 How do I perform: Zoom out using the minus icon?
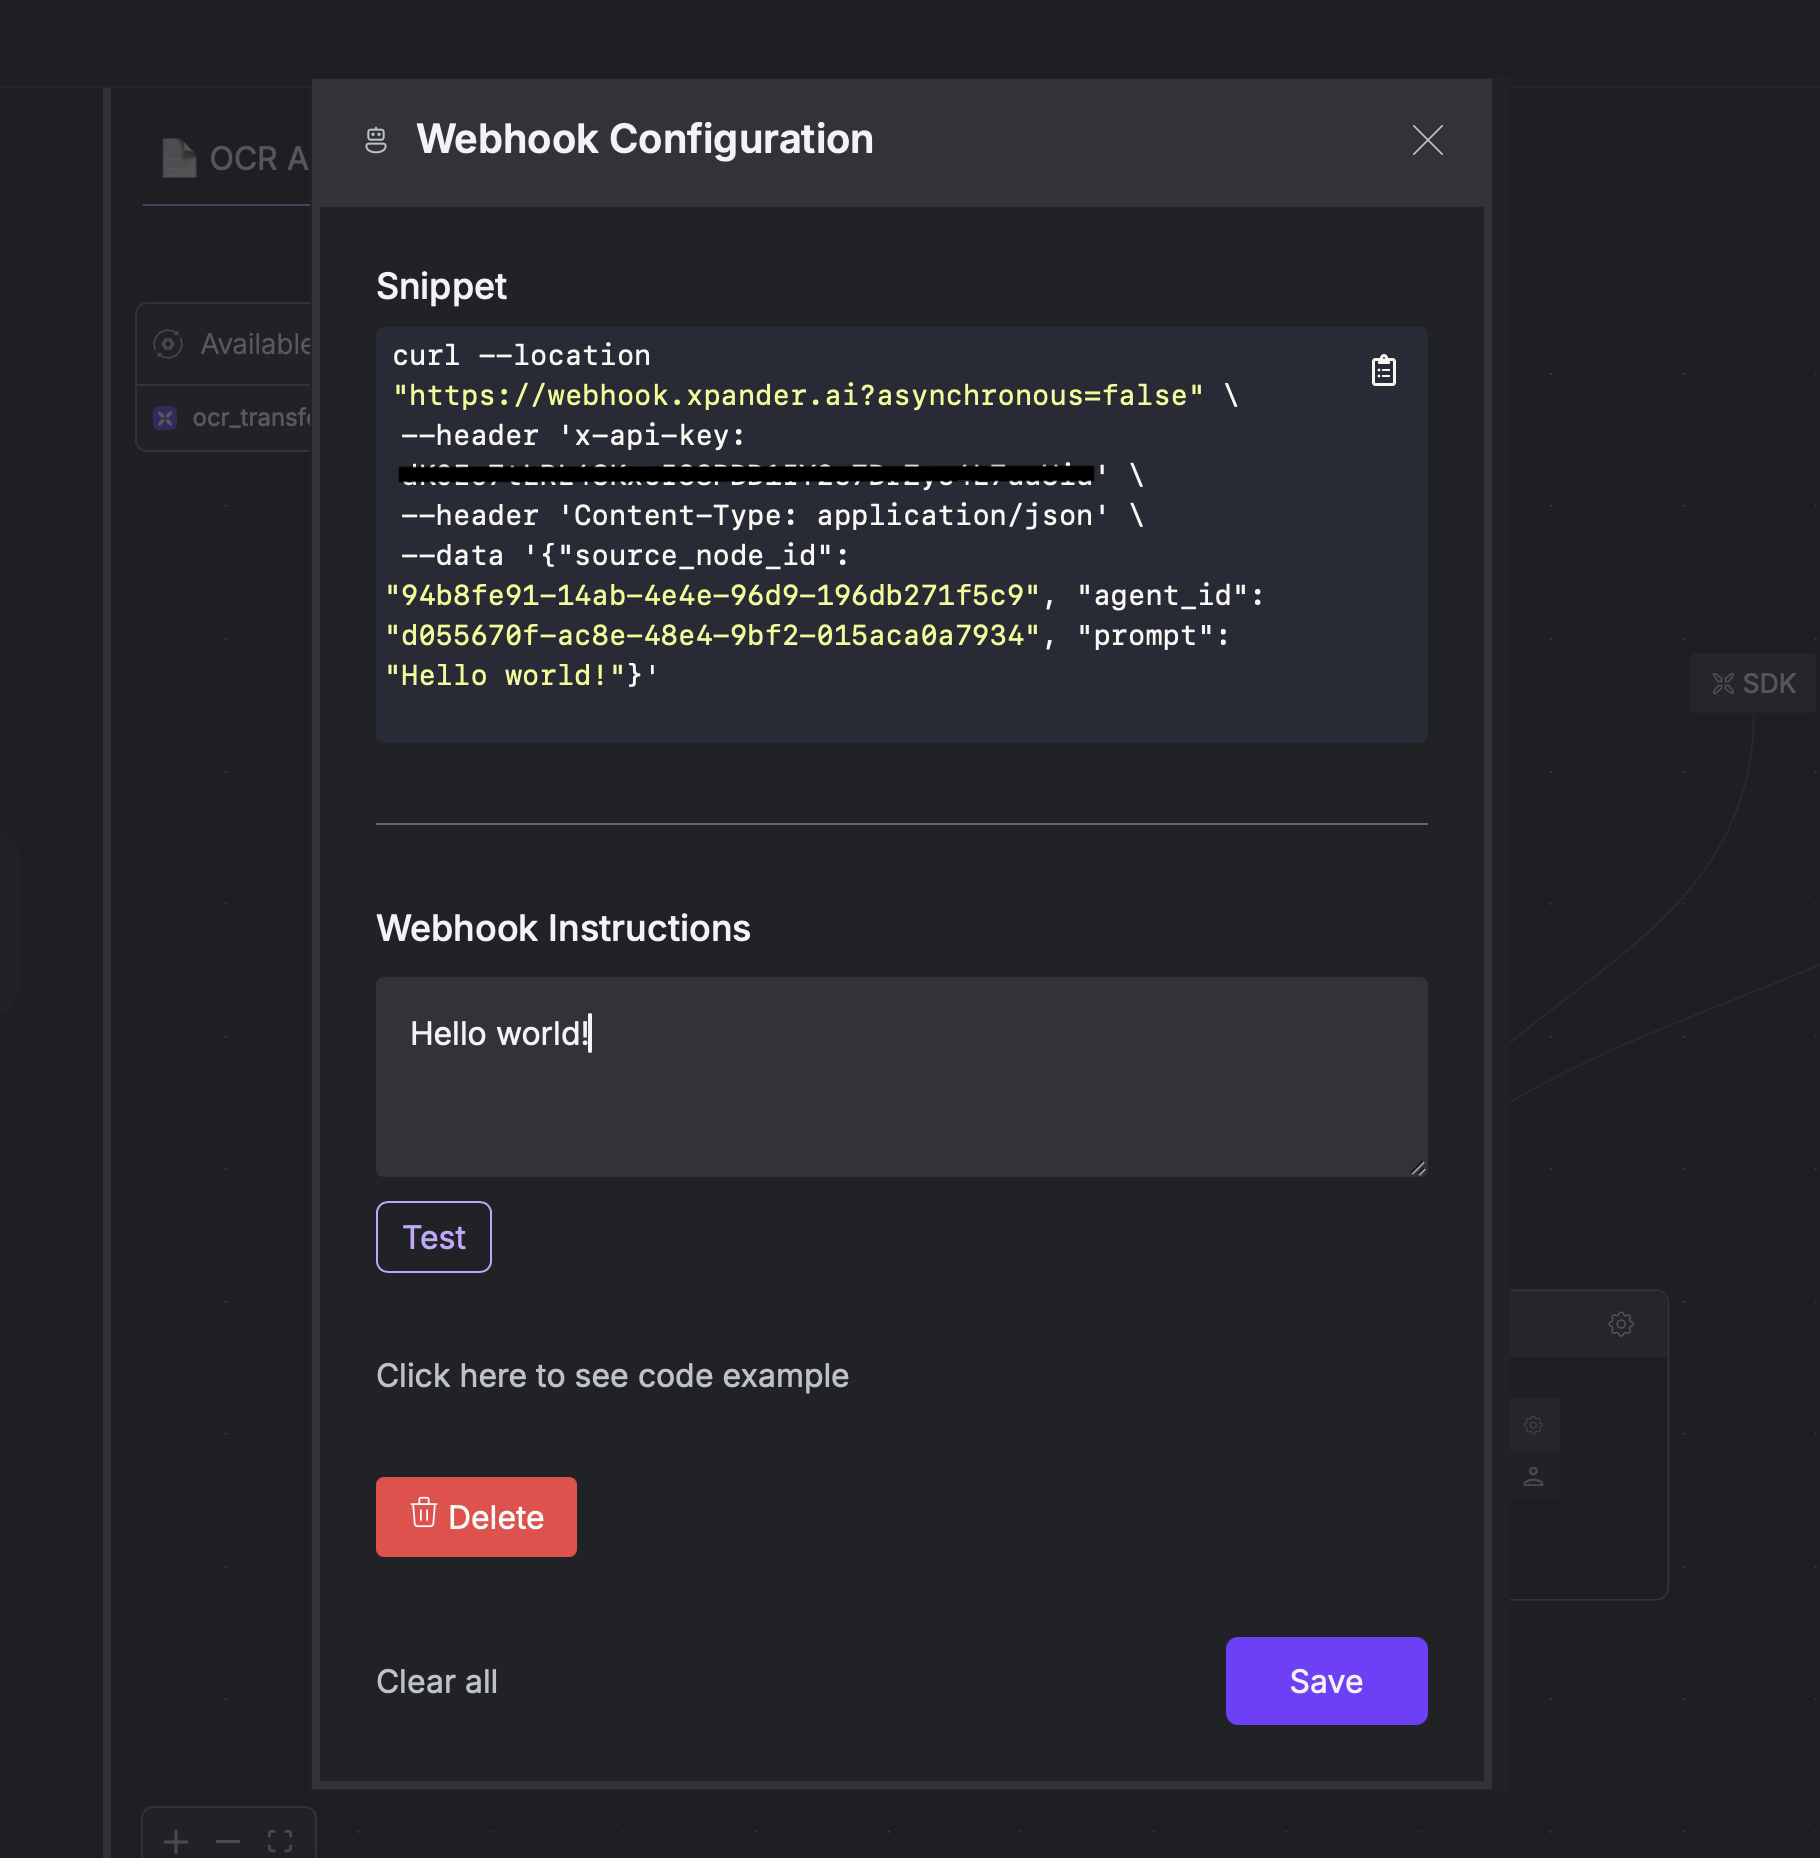click(x=227, y=1840)
